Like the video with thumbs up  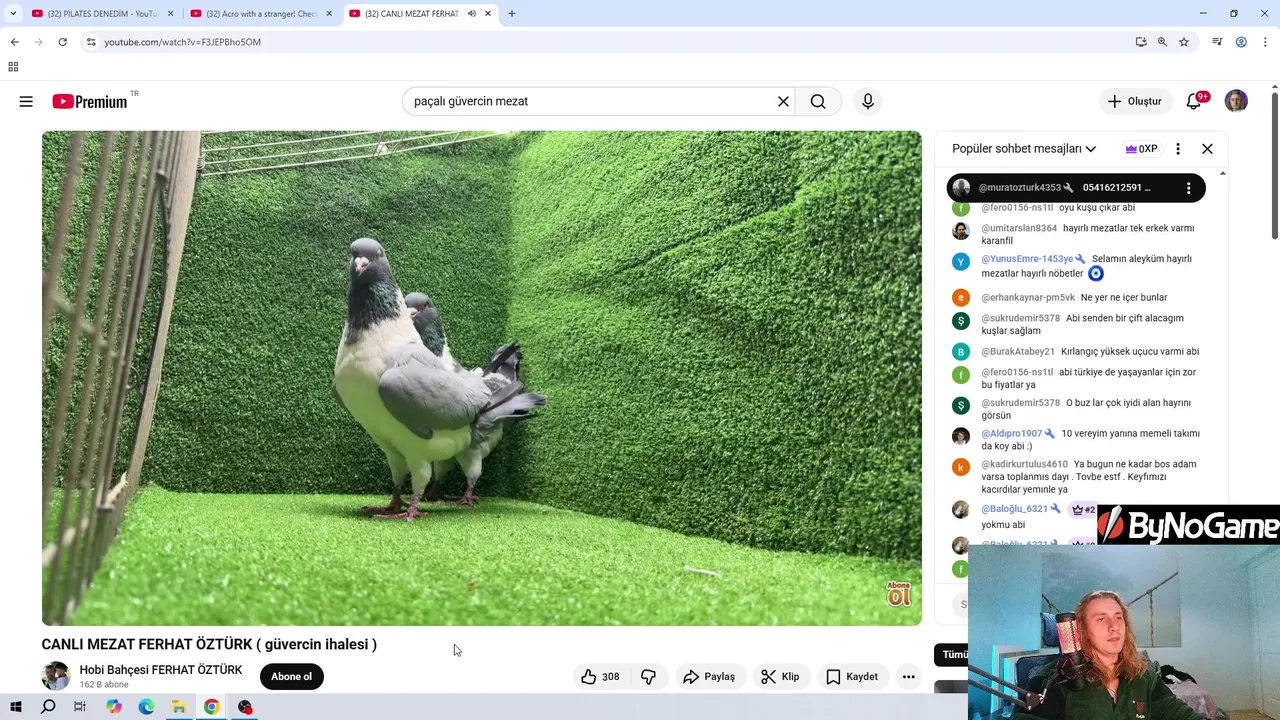pyautogui.click(x=600, y=677)
